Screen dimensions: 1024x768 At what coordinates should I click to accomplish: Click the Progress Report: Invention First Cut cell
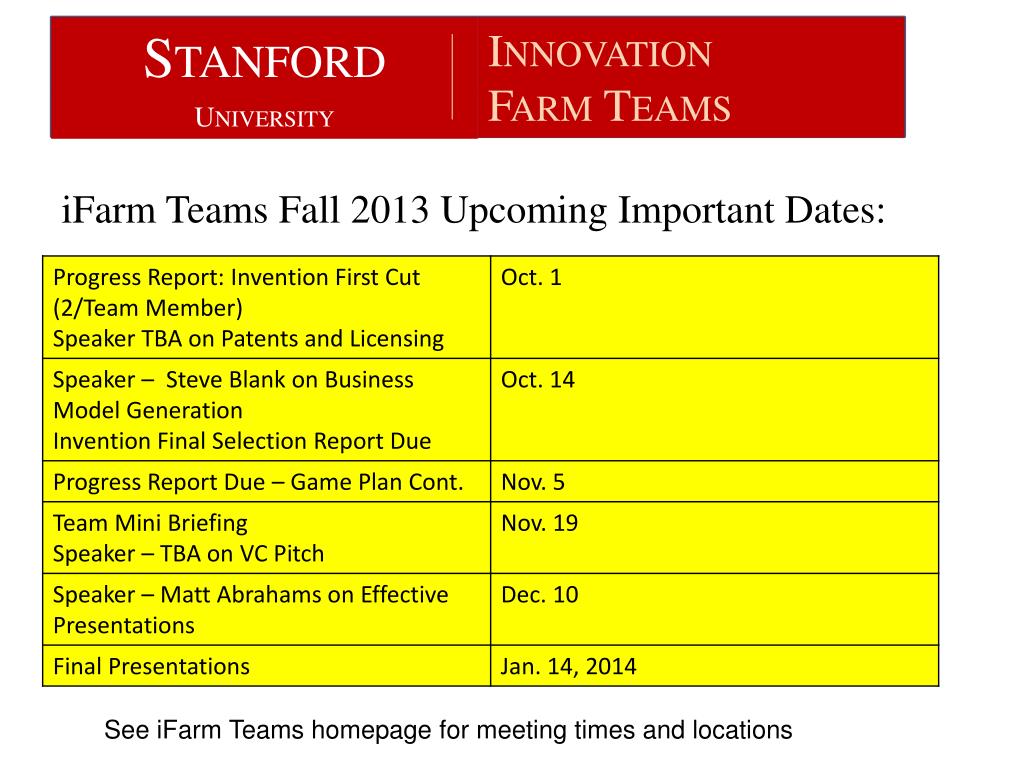[x=266, y=308]
